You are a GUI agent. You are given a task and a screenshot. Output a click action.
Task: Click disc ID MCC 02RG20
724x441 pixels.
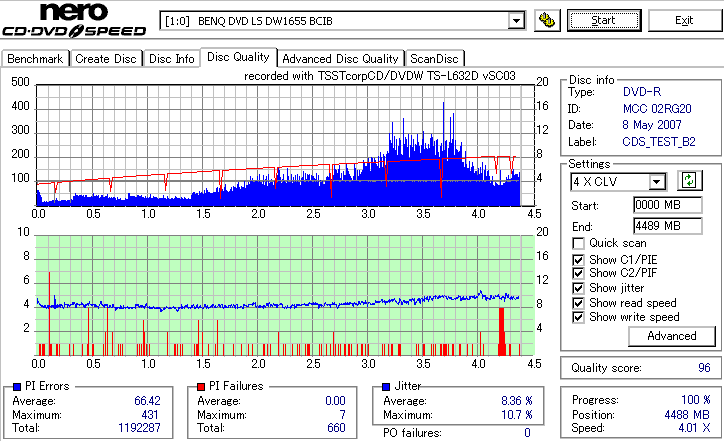(x=657, y=109)
